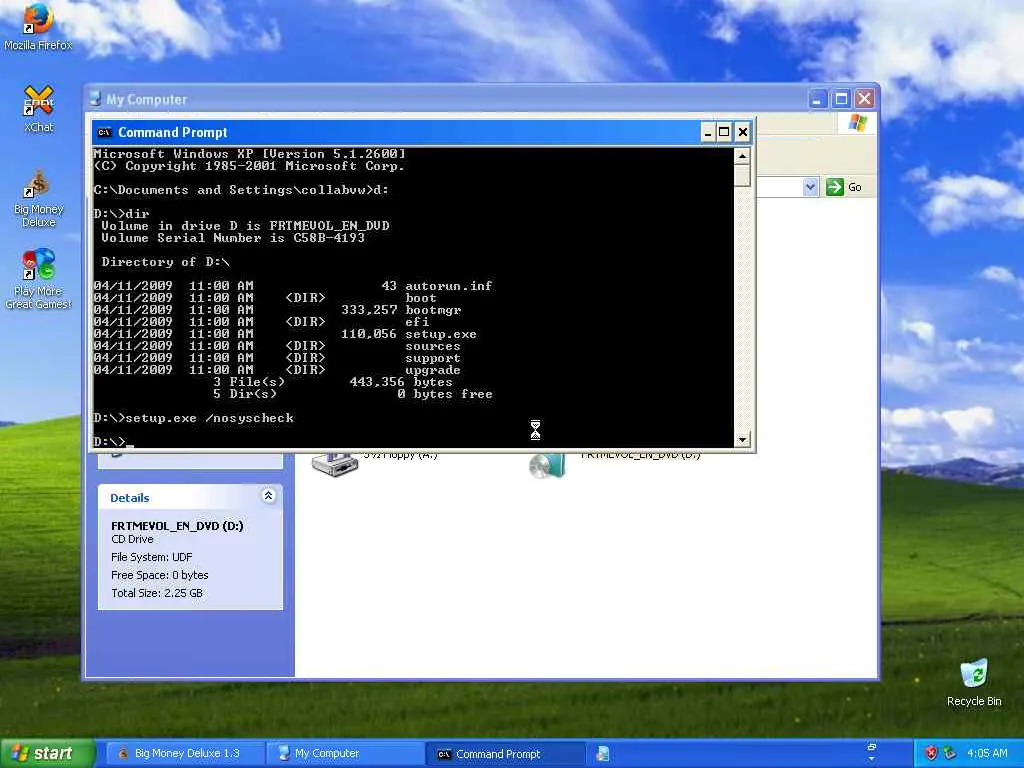Open the address bar dropdown in My Computer
The image size is (1024, 768).
(x=810, y=187)
